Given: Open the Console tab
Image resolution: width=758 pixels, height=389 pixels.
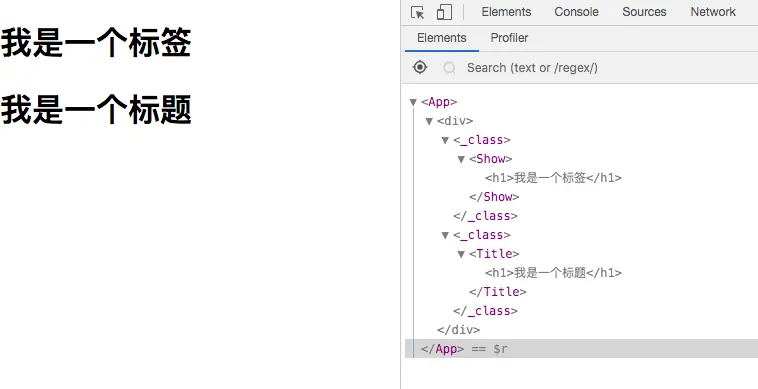Looking at the screenshot, I should (576, 12).
